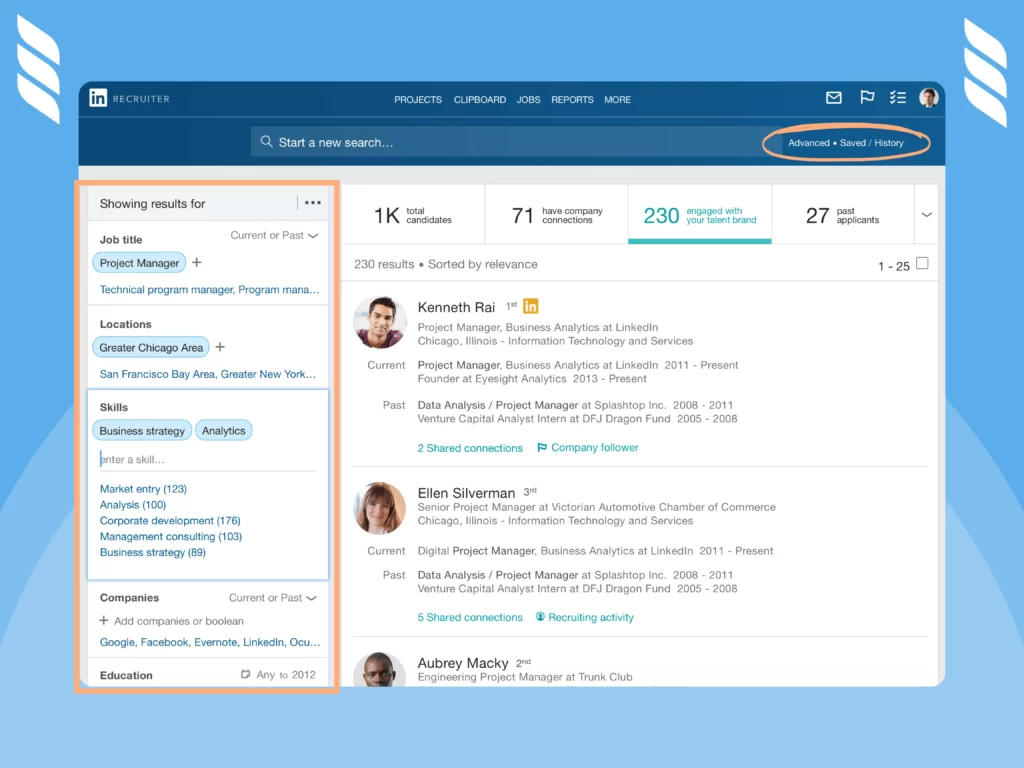Click the plus icon beside Add companies

(104, 620)
